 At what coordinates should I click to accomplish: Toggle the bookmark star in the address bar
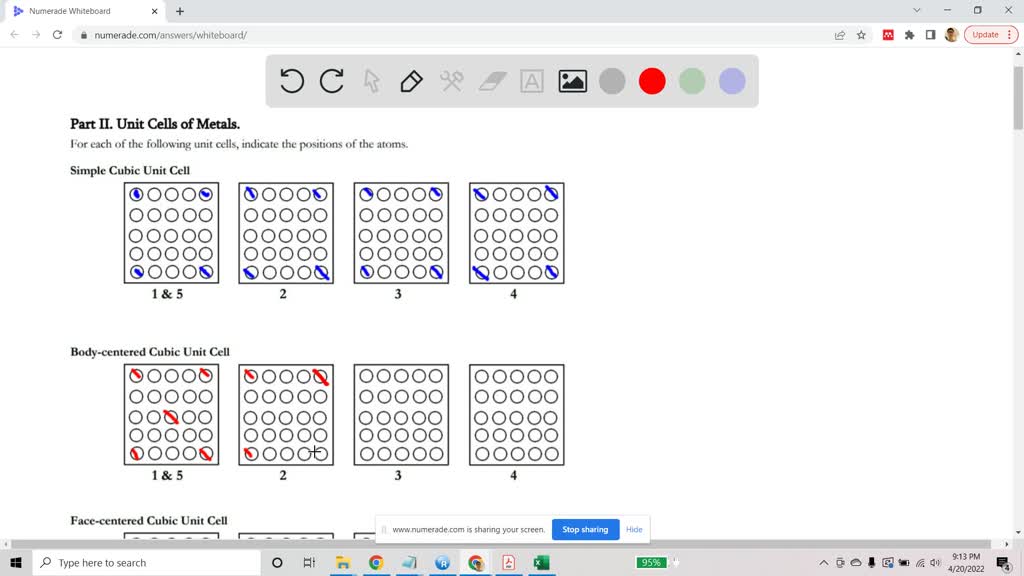(861, 34)
